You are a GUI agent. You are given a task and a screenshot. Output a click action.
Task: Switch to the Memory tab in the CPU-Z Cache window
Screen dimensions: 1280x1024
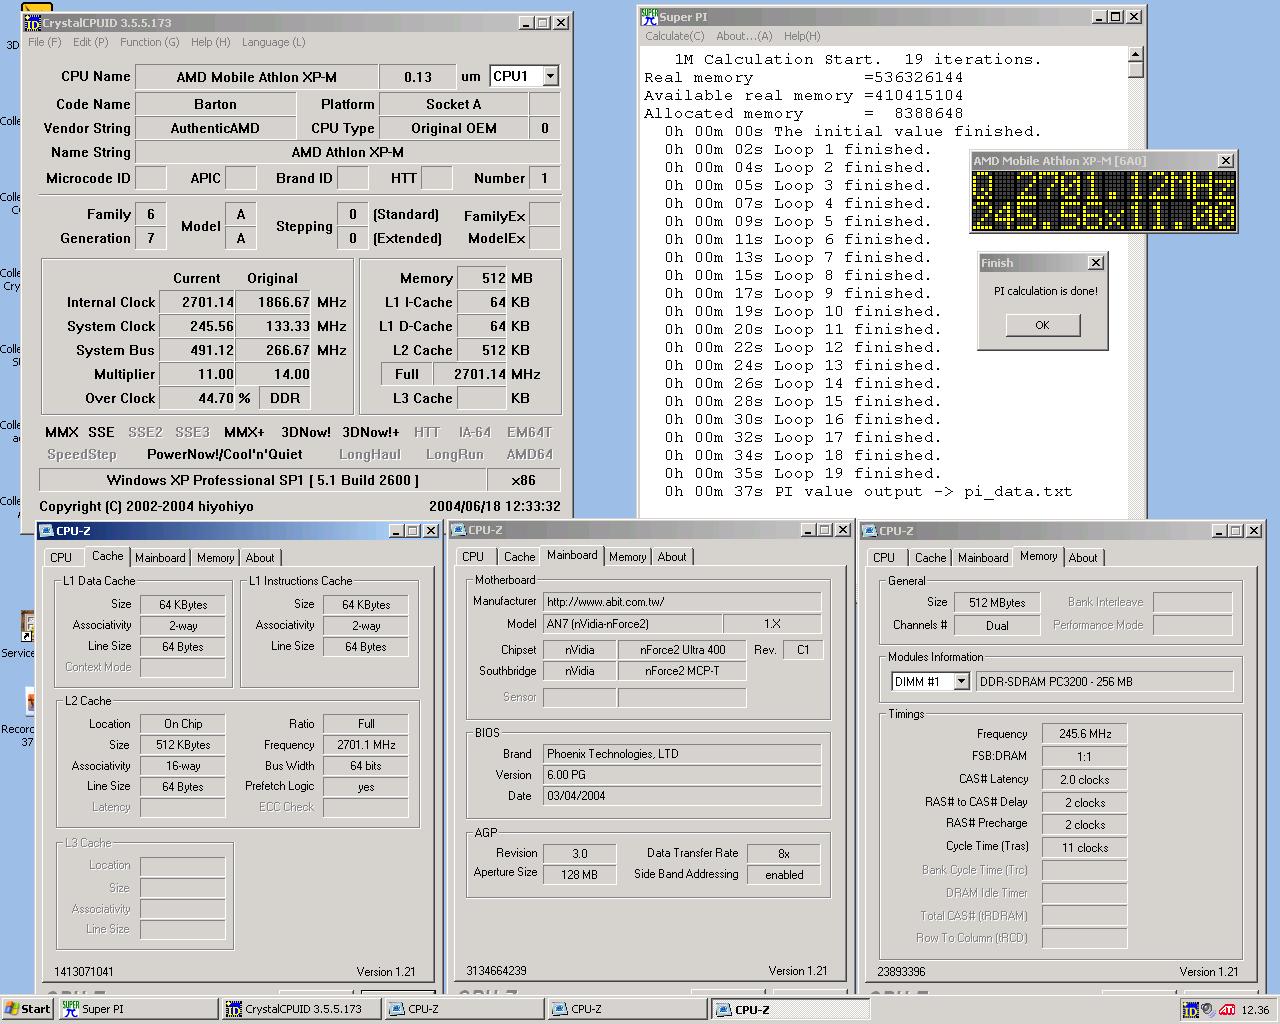click(x=215, y=558)
